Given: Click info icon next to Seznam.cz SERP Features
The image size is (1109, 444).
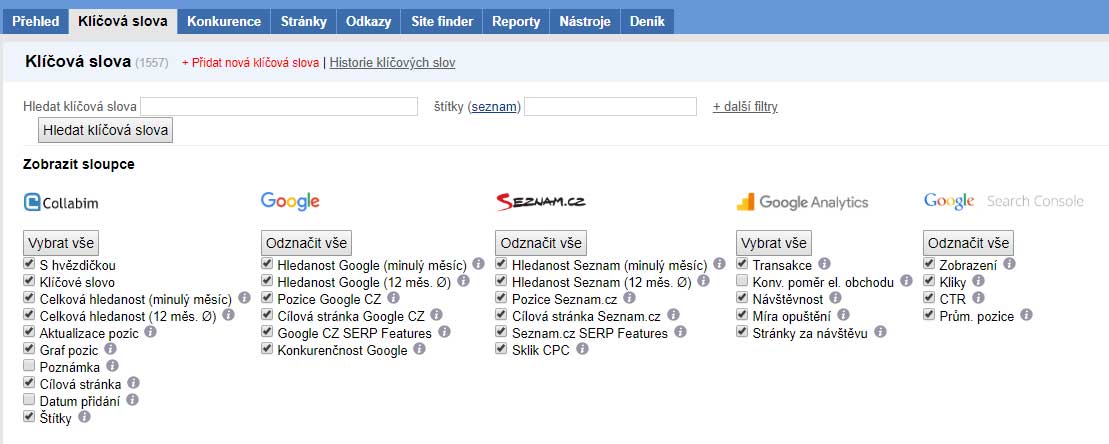Looking at the screenshot, I should (x=680, y=332).
